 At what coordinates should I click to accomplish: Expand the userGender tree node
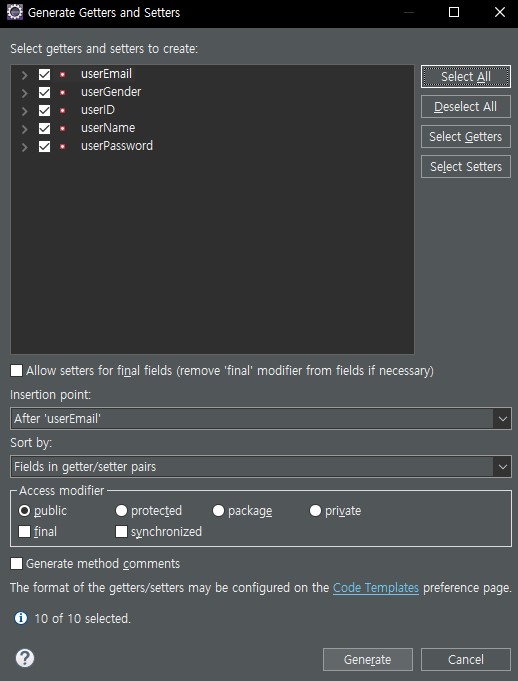[25, 93]
